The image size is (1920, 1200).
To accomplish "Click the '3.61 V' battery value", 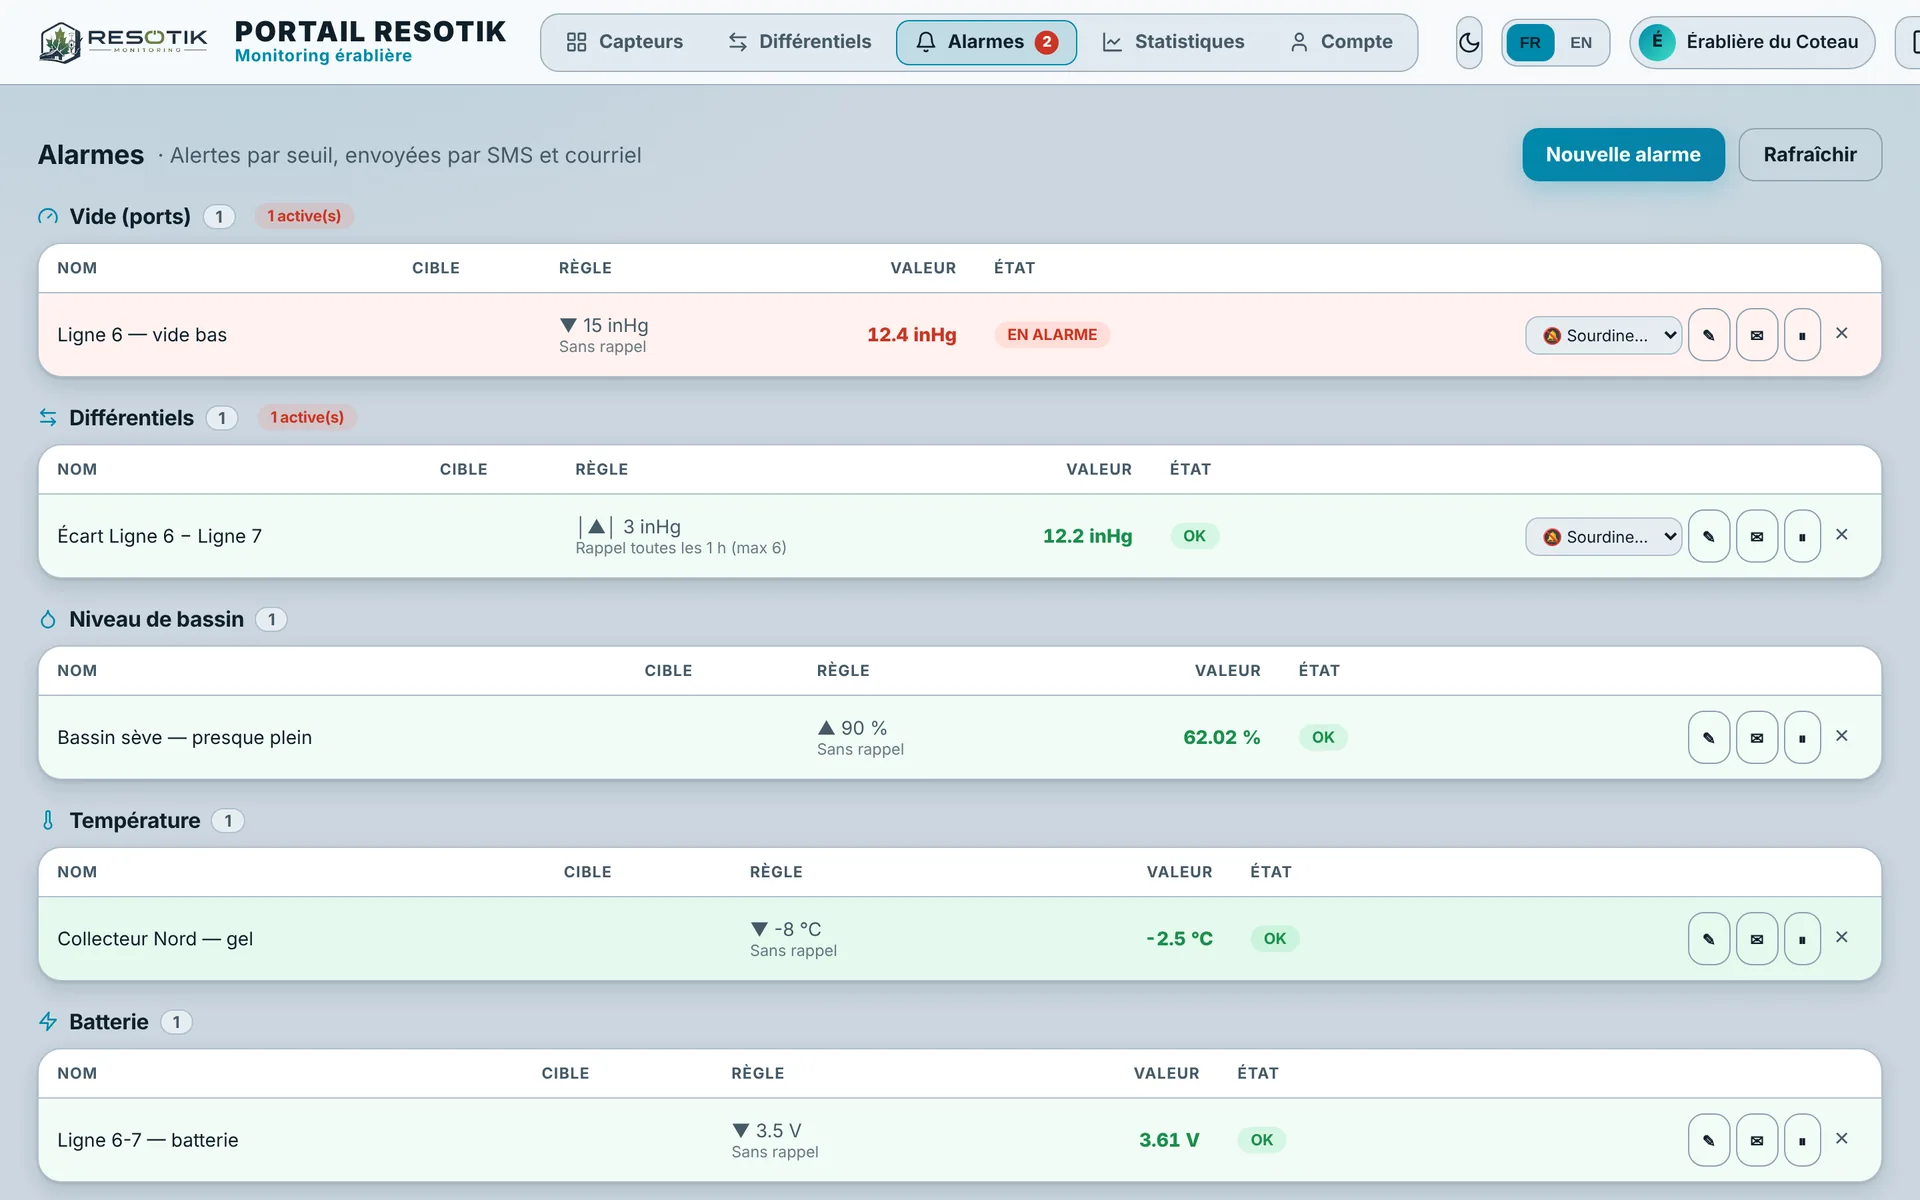I will 1168,1140.
